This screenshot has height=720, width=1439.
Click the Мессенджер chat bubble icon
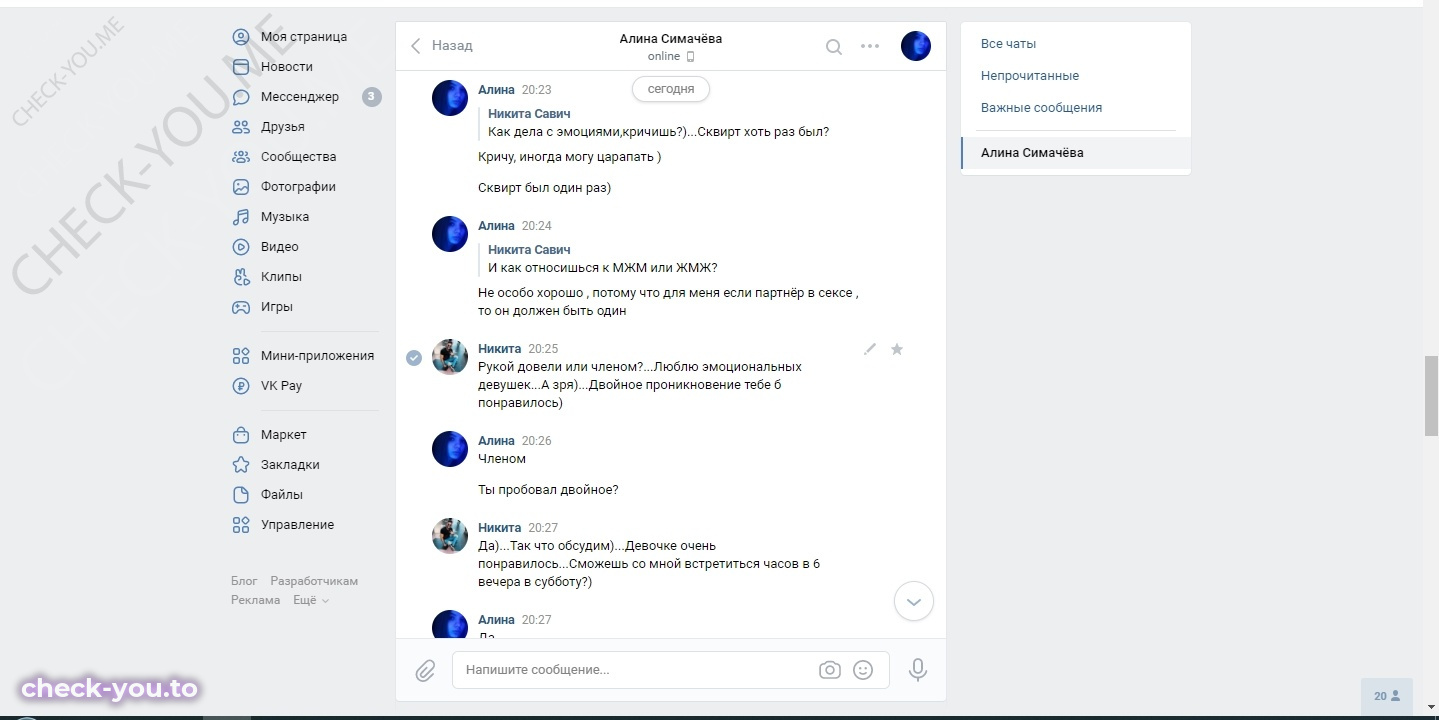click(240, 97)
